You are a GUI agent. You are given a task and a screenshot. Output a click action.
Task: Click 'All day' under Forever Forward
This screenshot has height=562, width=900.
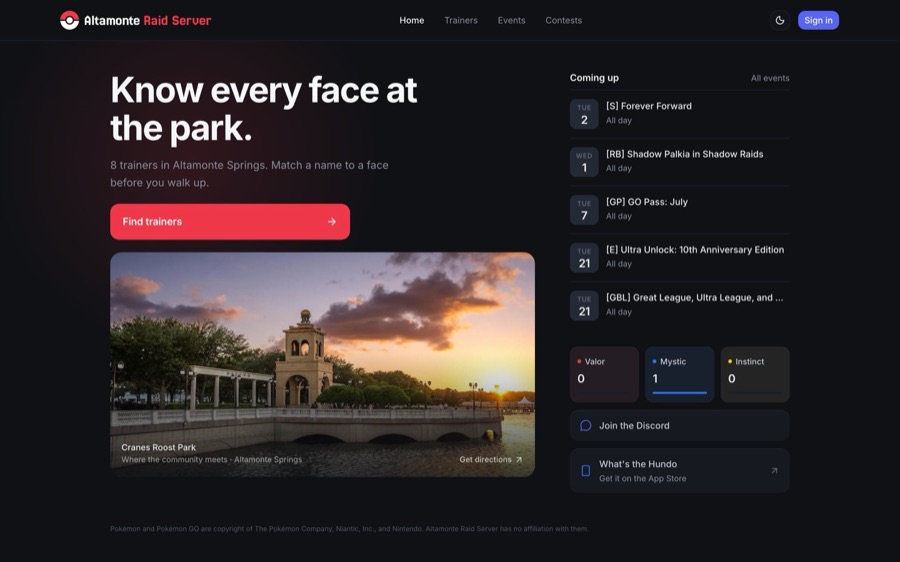pyautogui.click(x=619, y=121)
